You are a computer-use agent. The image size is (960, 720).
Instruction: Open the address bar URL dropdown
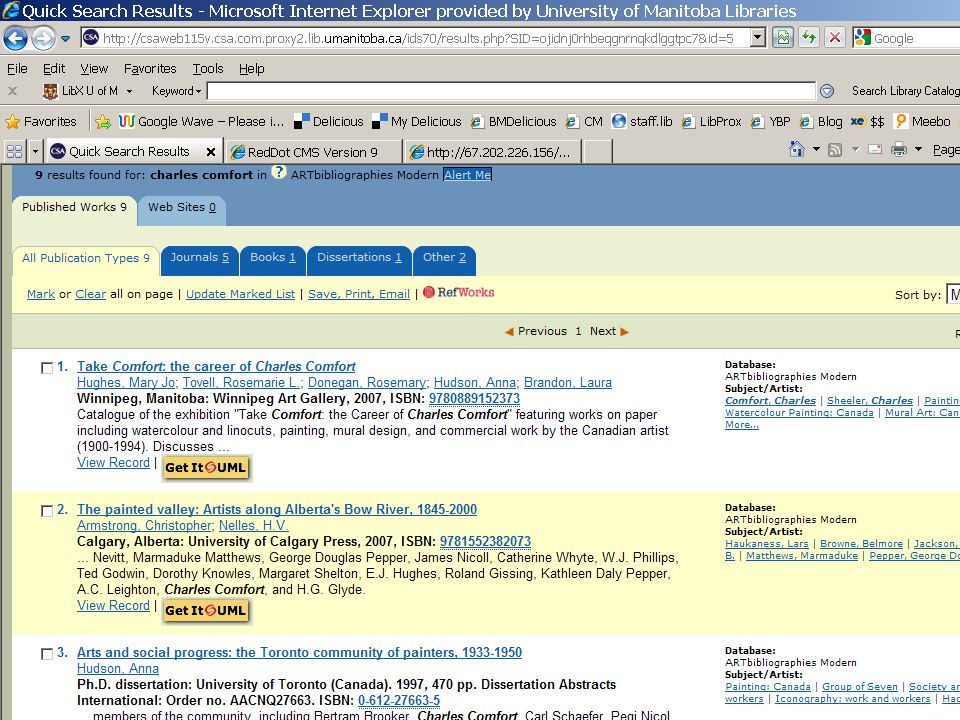coord(757,38)
